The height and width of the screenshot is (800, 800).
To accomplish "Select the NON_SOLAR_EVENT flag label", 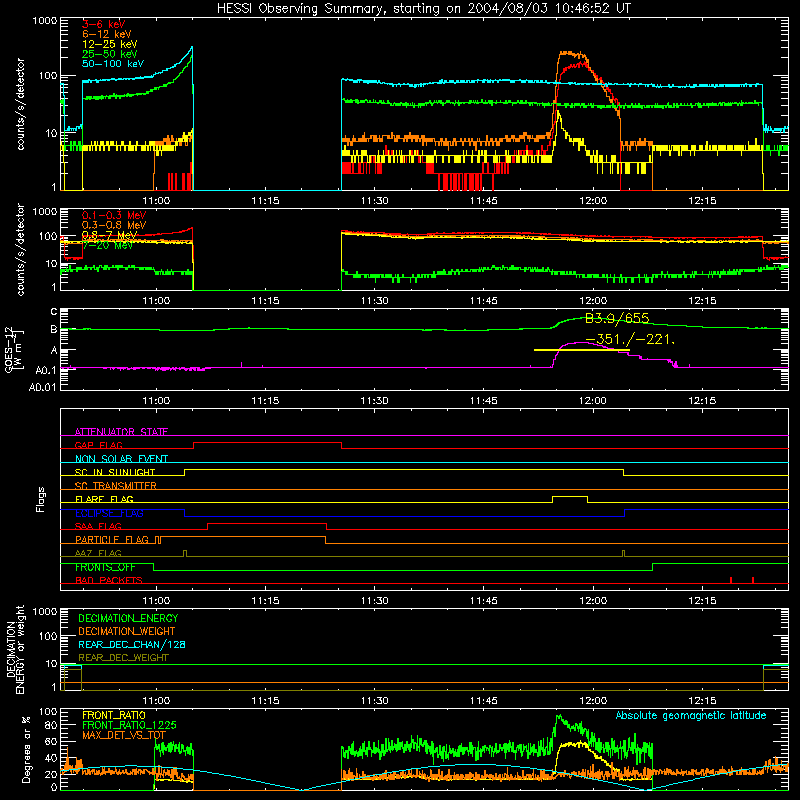I will click(121, 459).
